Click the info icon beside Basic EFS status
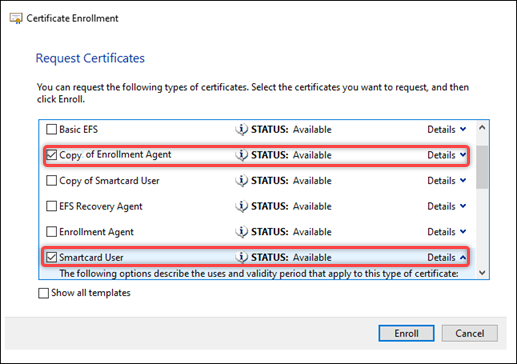 tap(242, 129)
